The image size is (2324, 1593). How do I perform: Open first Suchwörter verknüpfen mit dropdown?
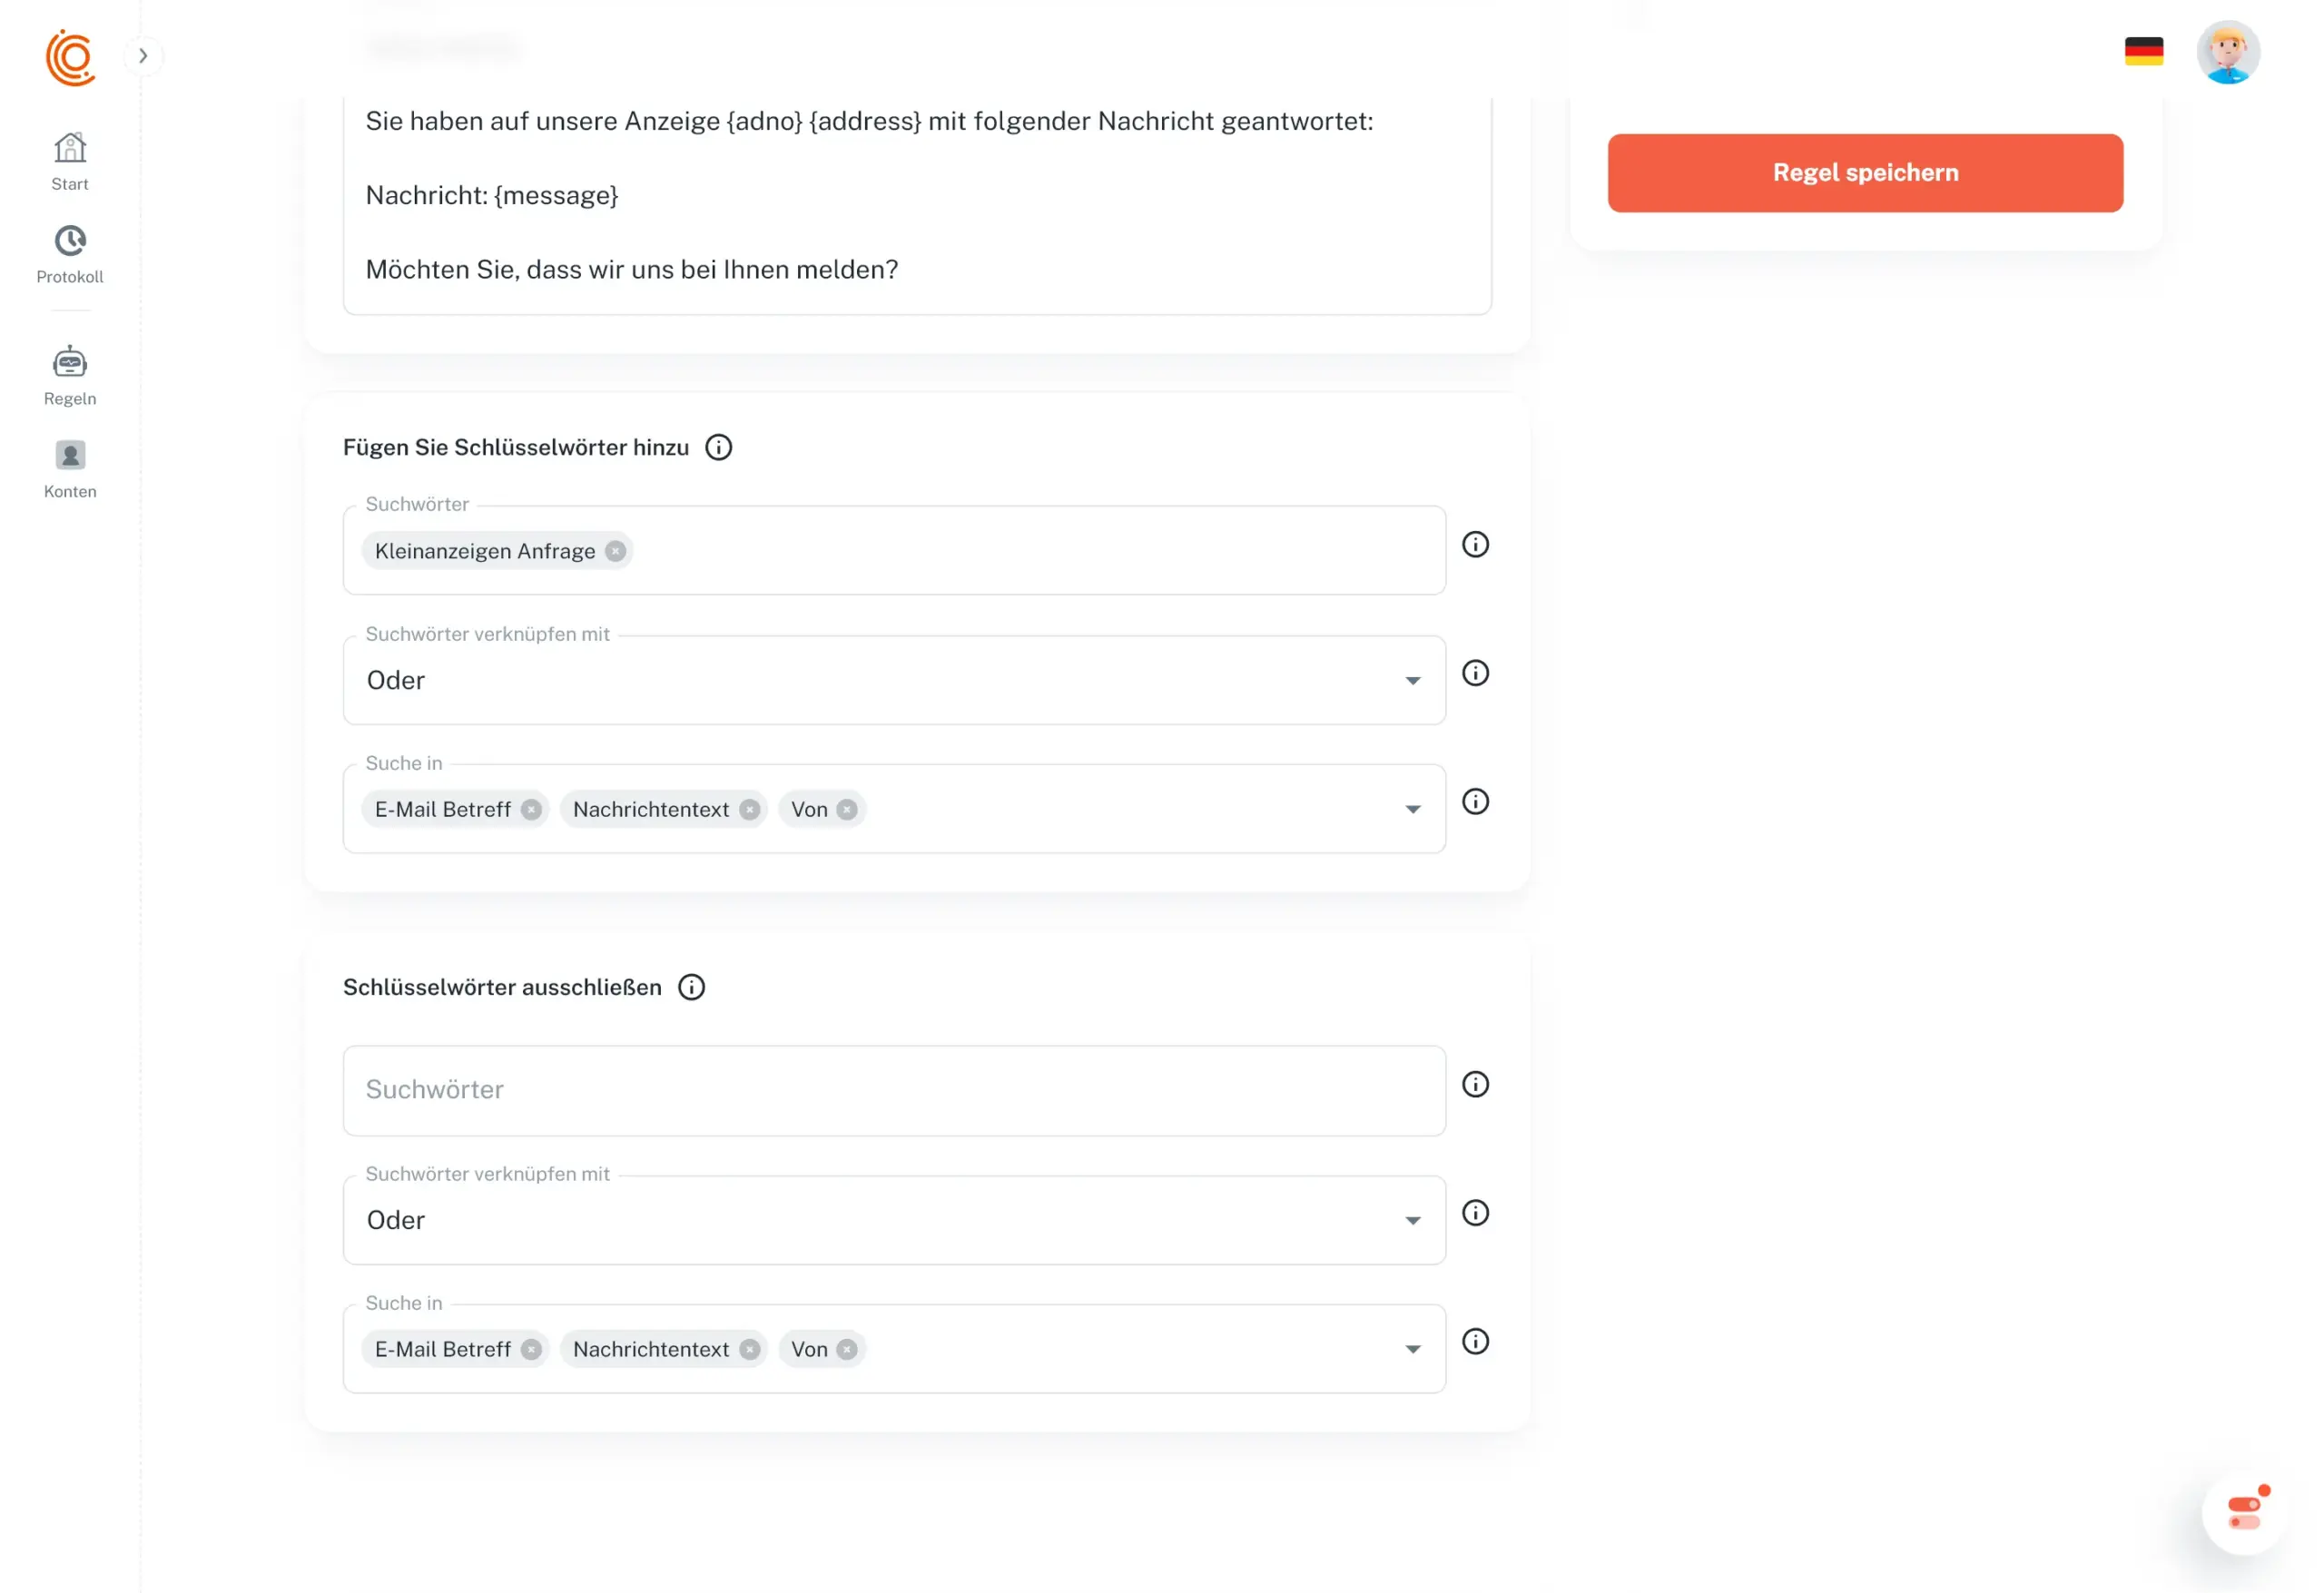pyautogui.click(x=893, y=680)
